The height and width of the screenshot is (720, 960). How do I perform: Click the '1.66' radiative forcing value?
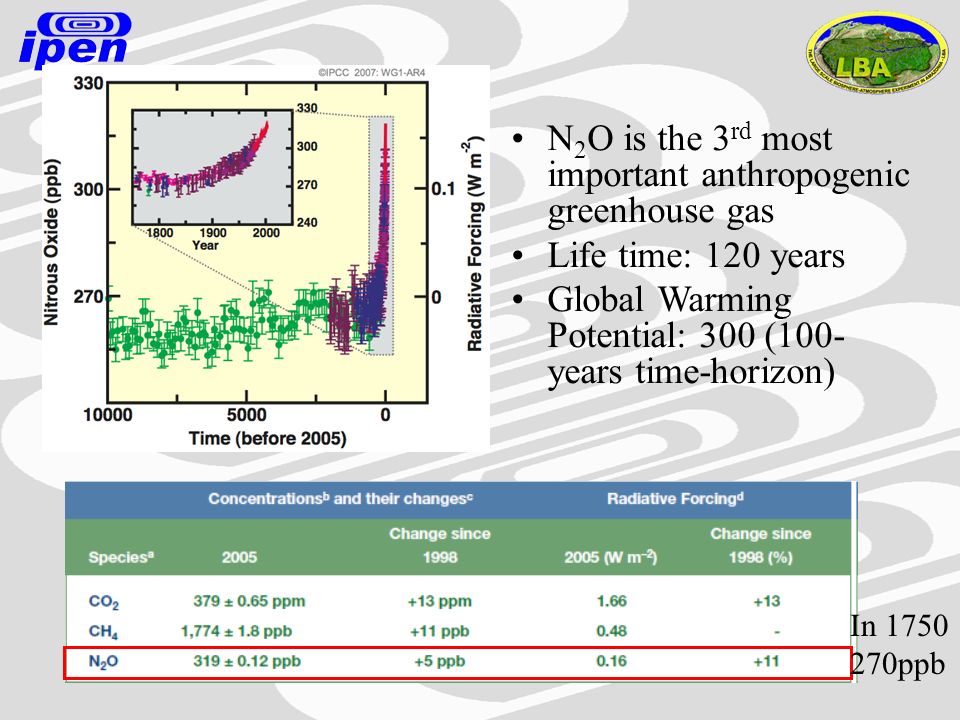tap(612, 601)
